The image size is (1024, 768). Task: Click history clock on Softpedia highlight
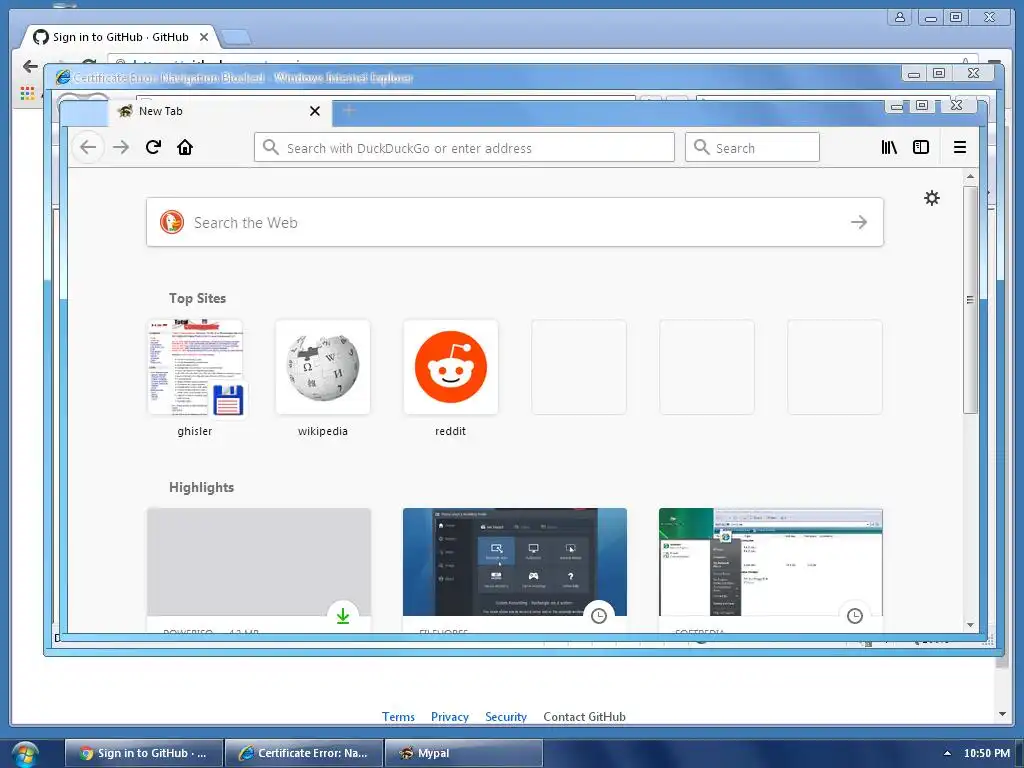[x=855, y=615]
